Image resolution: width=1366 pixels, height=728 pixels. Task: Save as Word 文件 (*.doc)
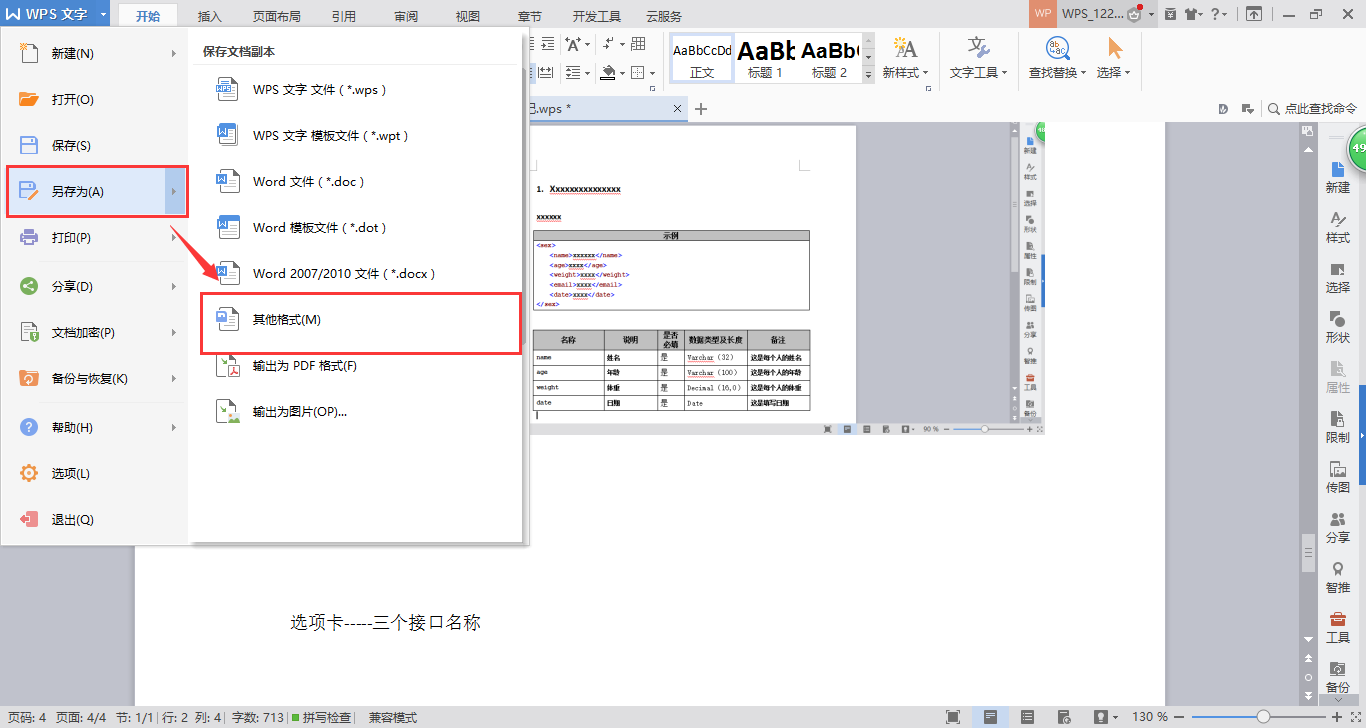click(x=358, y=181)
